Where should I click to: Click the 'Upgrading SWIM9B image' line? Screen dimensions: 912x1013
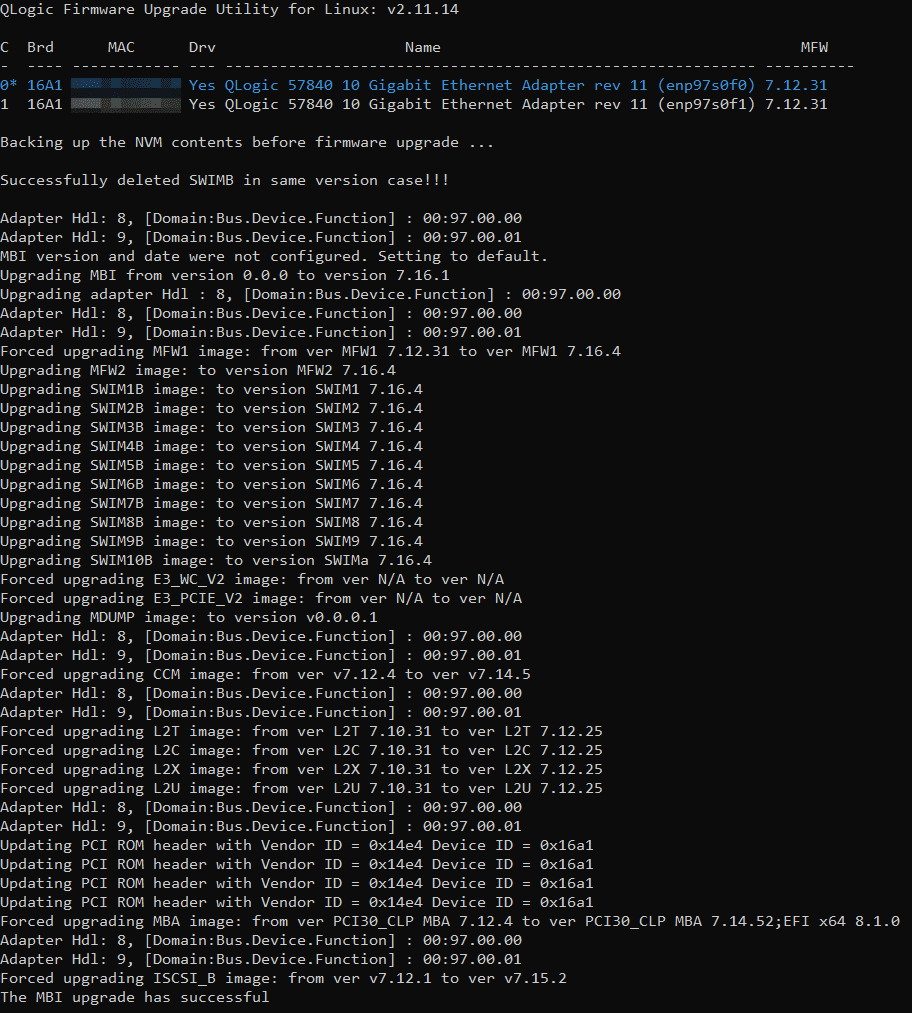(x=211, y=541)
